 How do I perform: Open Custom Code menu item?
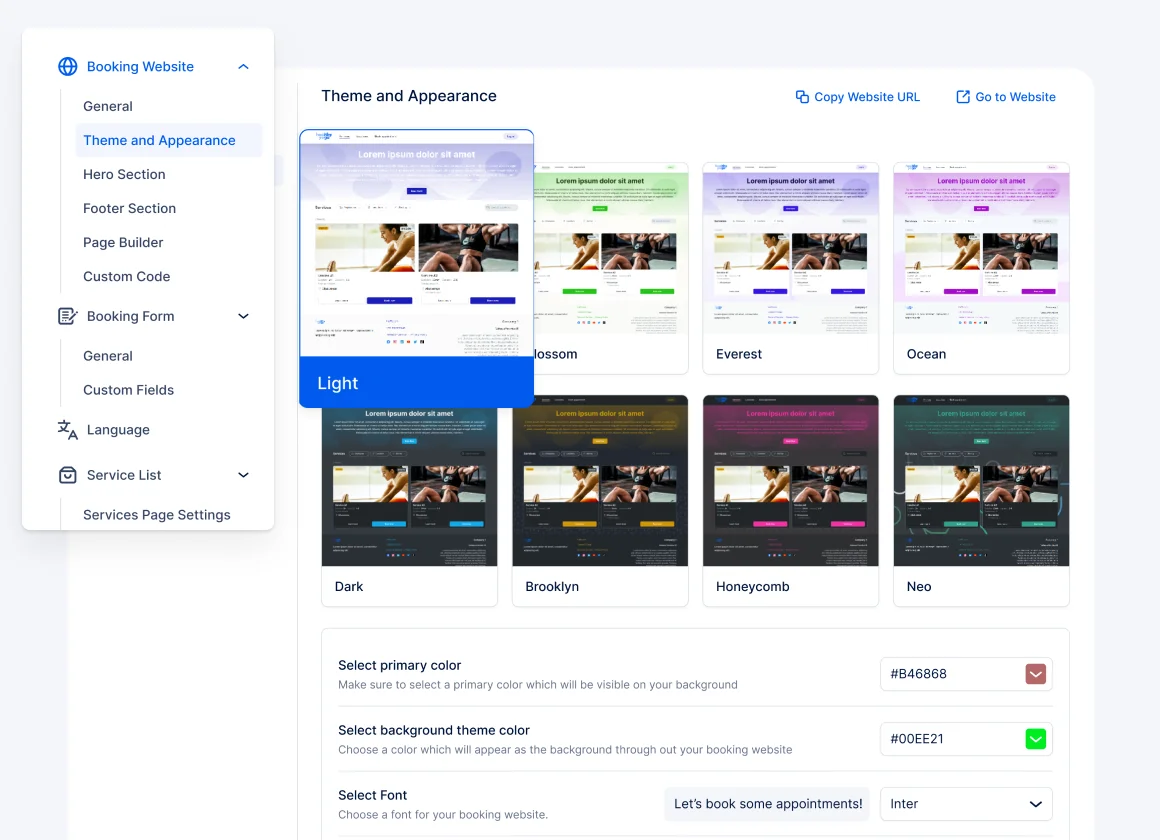(x=127, y=277)
